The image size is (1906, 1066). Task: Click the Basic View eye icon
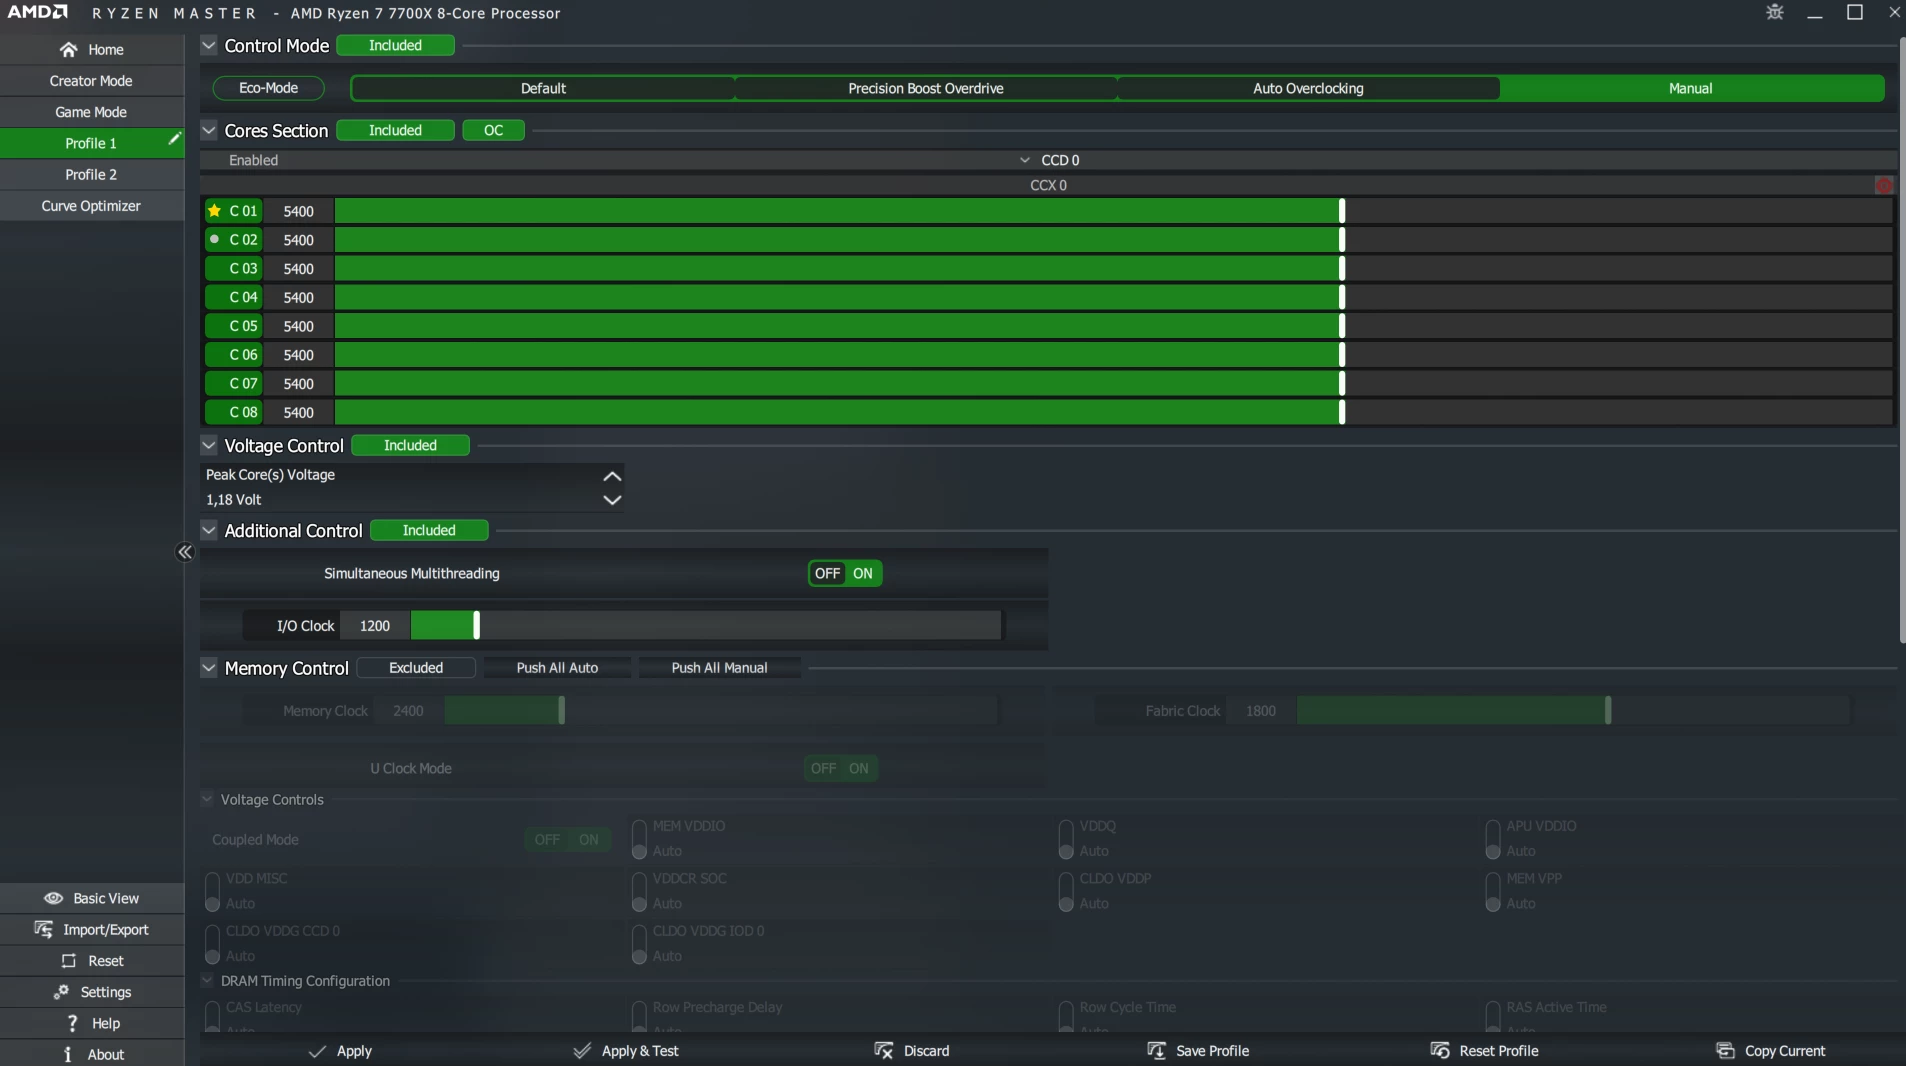(x=54, y=898)
